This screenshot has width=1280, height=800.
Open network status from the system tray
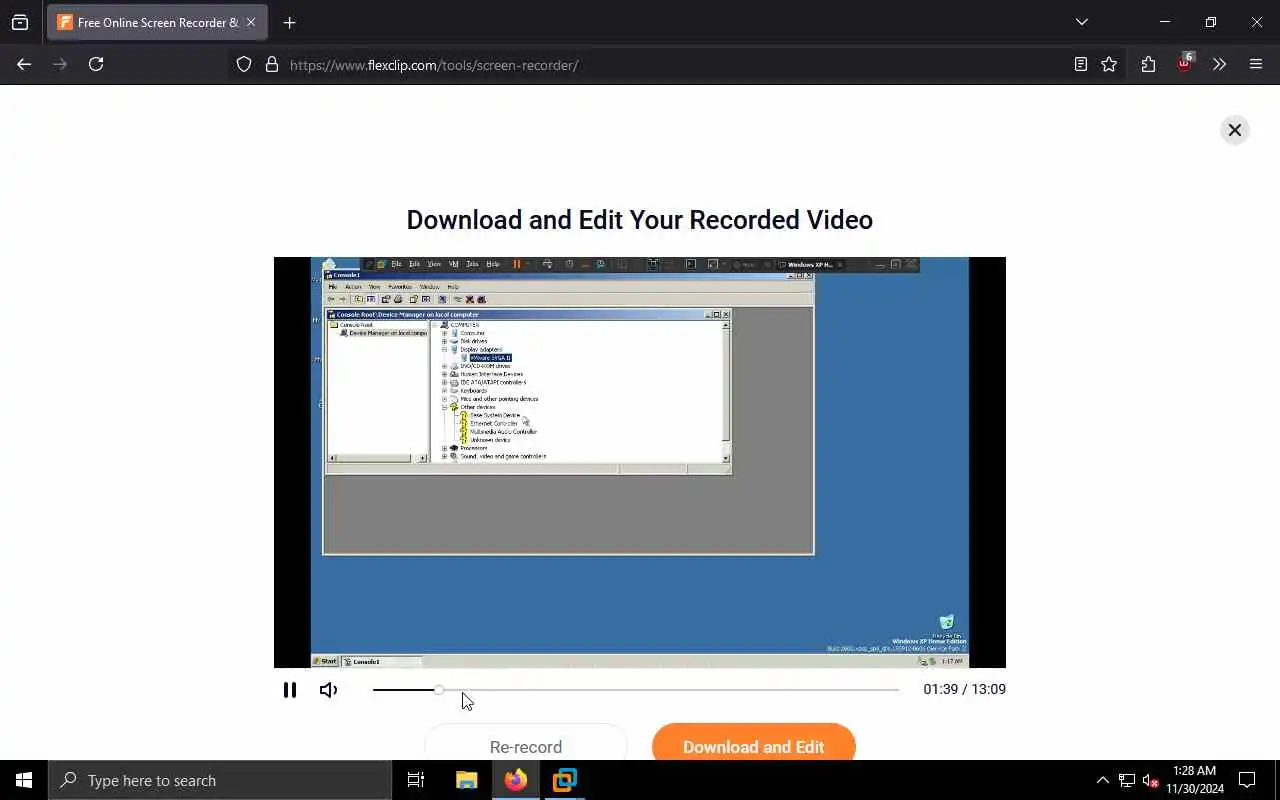(1127, 780)
